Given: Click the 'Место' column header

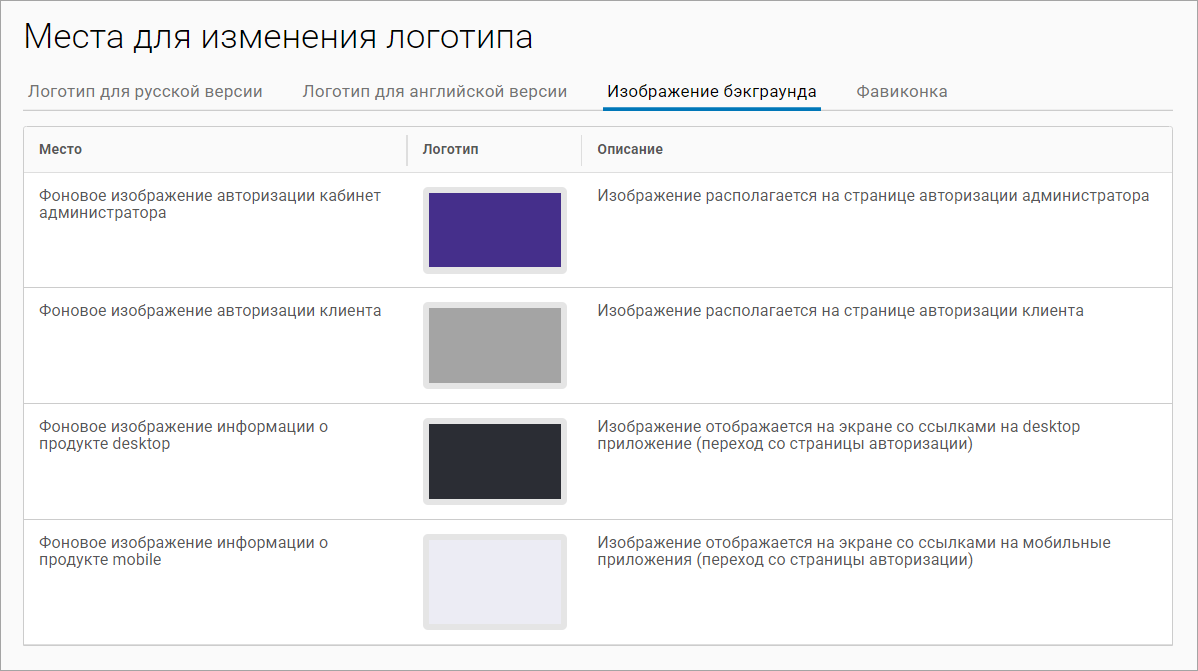Looking at the screenshot, I should tap(61, 150).
